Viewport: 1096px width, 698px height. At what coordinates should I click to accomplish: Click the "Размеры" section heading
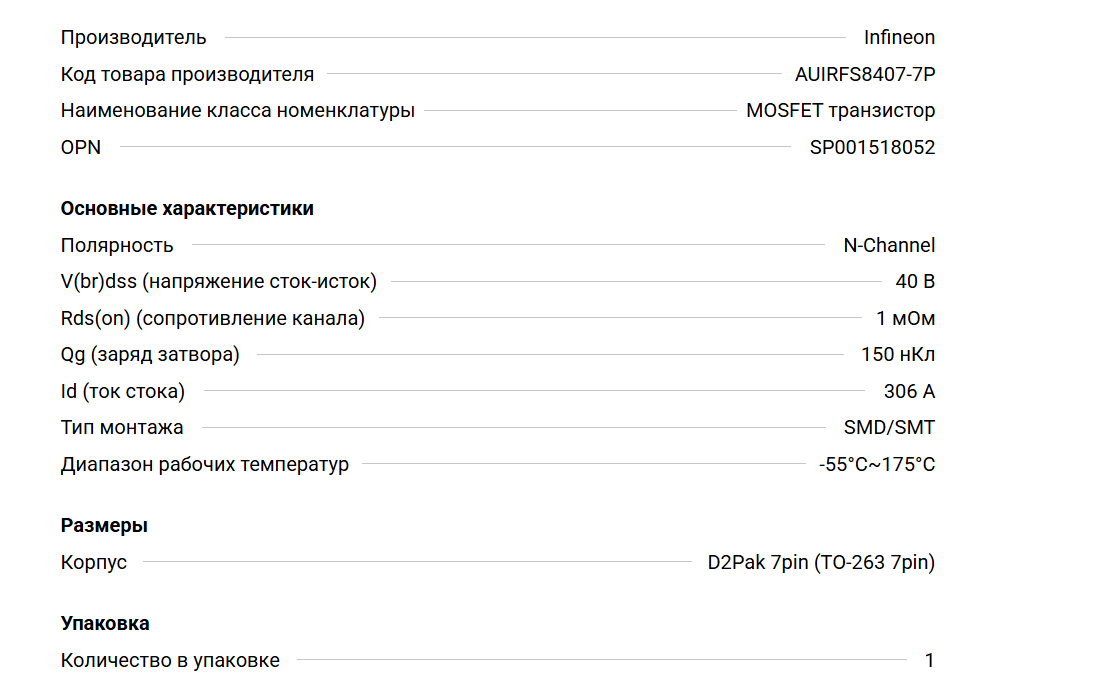(x=104, y=526)
